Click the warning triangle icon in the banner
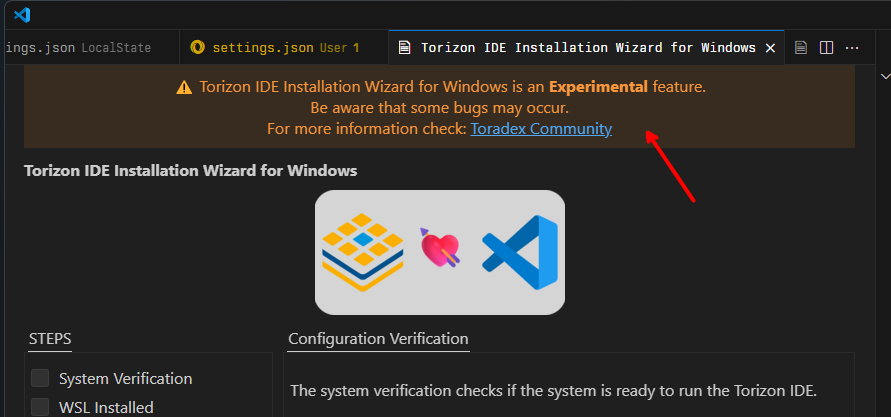Image resolution: width=891 pixels, height=417 pixels. (183, 87)
